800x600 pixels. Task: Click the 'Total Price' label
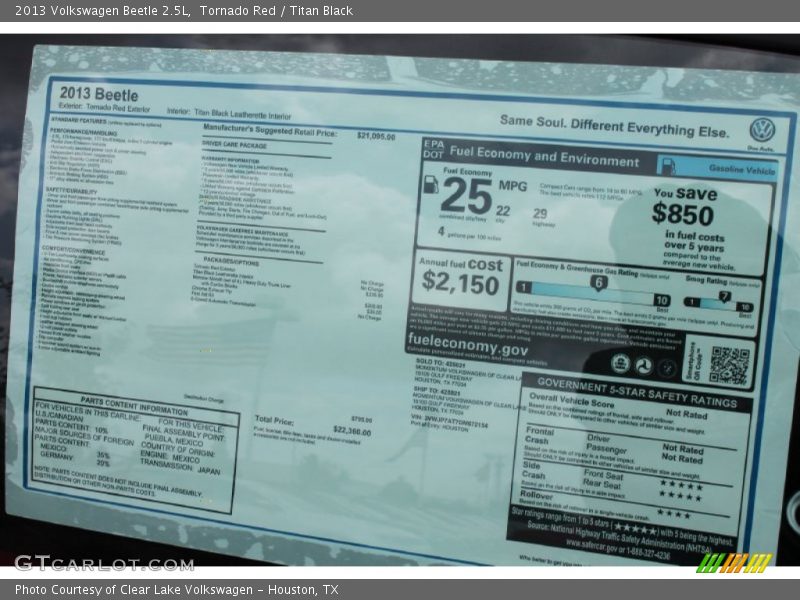pyautogui.click(x=274, y=420)
